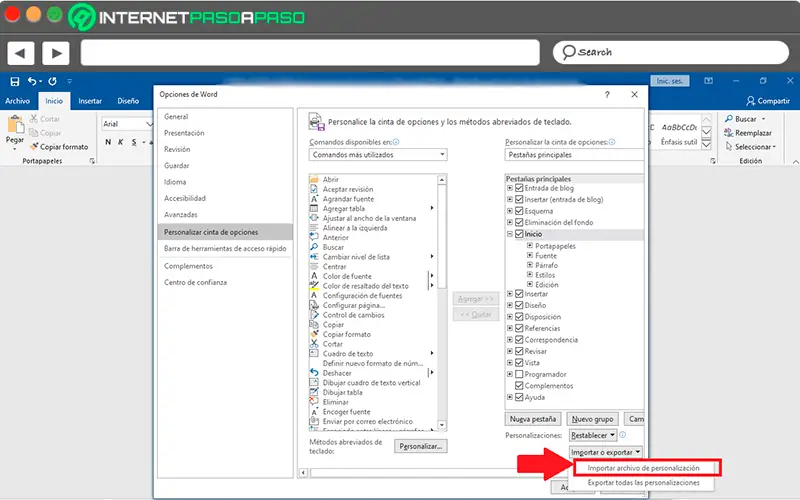This screenshot has height=500, width=800.
Task: Uncheck the Inicio tab checkbox
Action: 519,234
